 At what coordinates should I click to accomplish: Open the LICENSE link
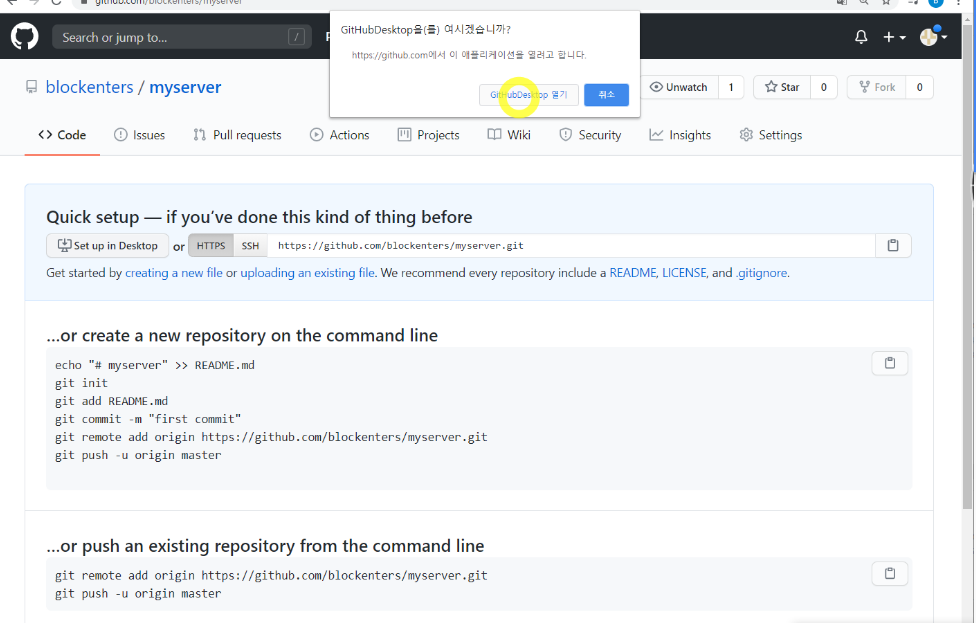[x=684, y=273]
